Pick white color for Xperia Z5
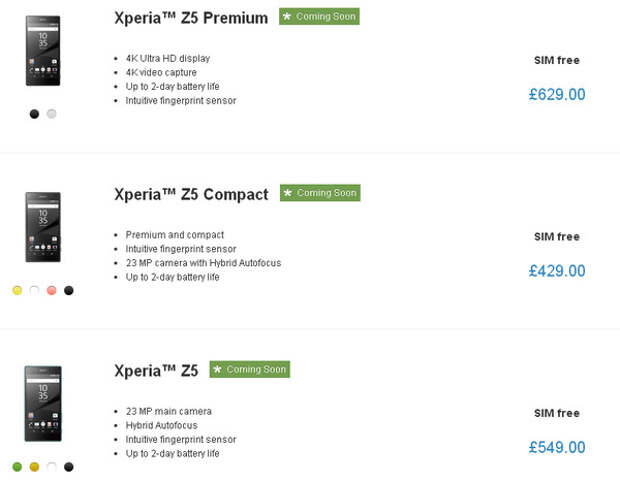620x481 pixels. (51, 467)
